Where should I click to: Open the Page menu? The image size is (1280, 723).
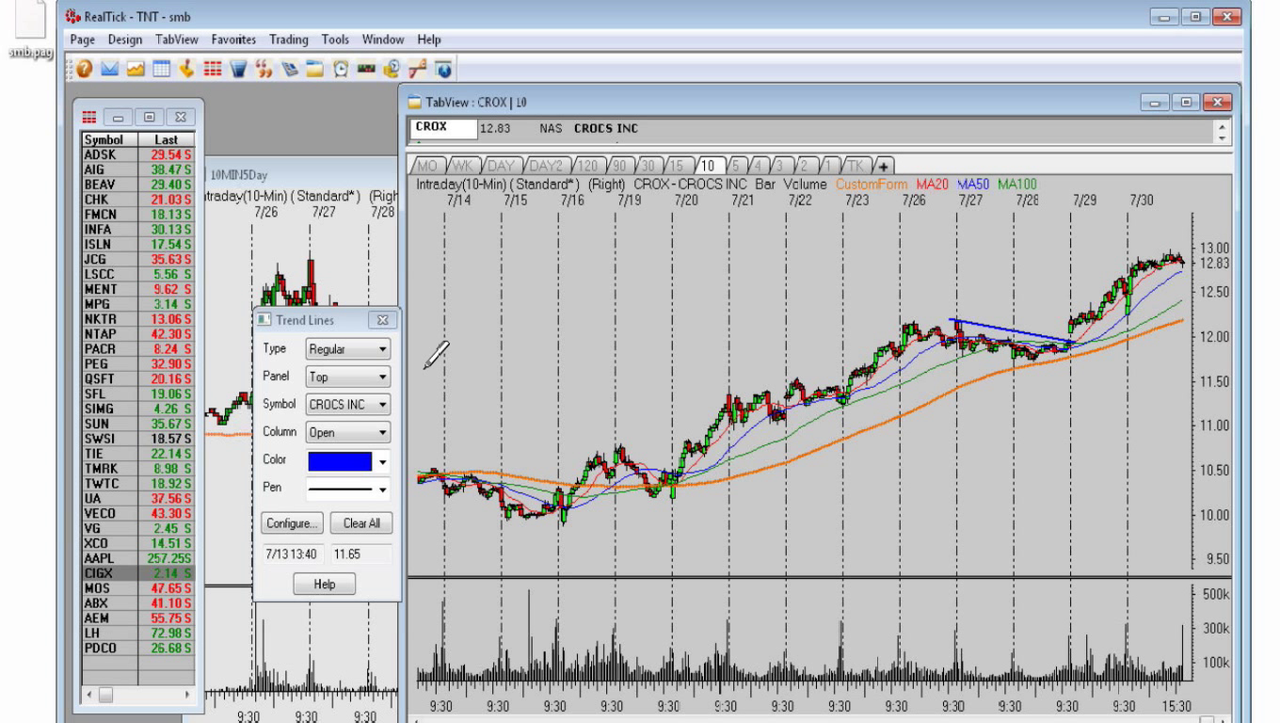82,40
